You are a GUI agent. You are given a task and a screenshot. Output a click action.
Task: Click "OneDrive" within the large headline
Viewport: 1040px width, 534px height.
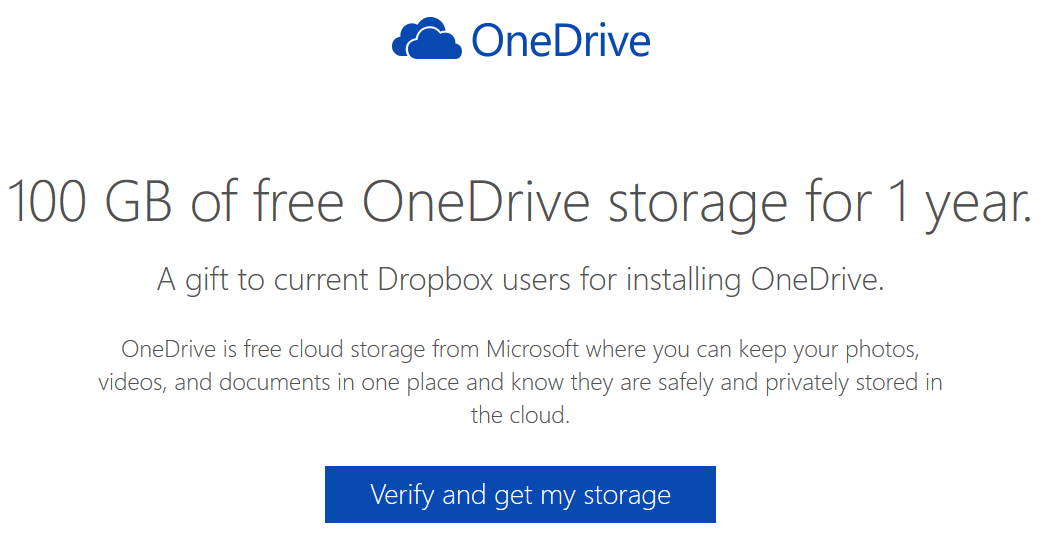[476, 203]
